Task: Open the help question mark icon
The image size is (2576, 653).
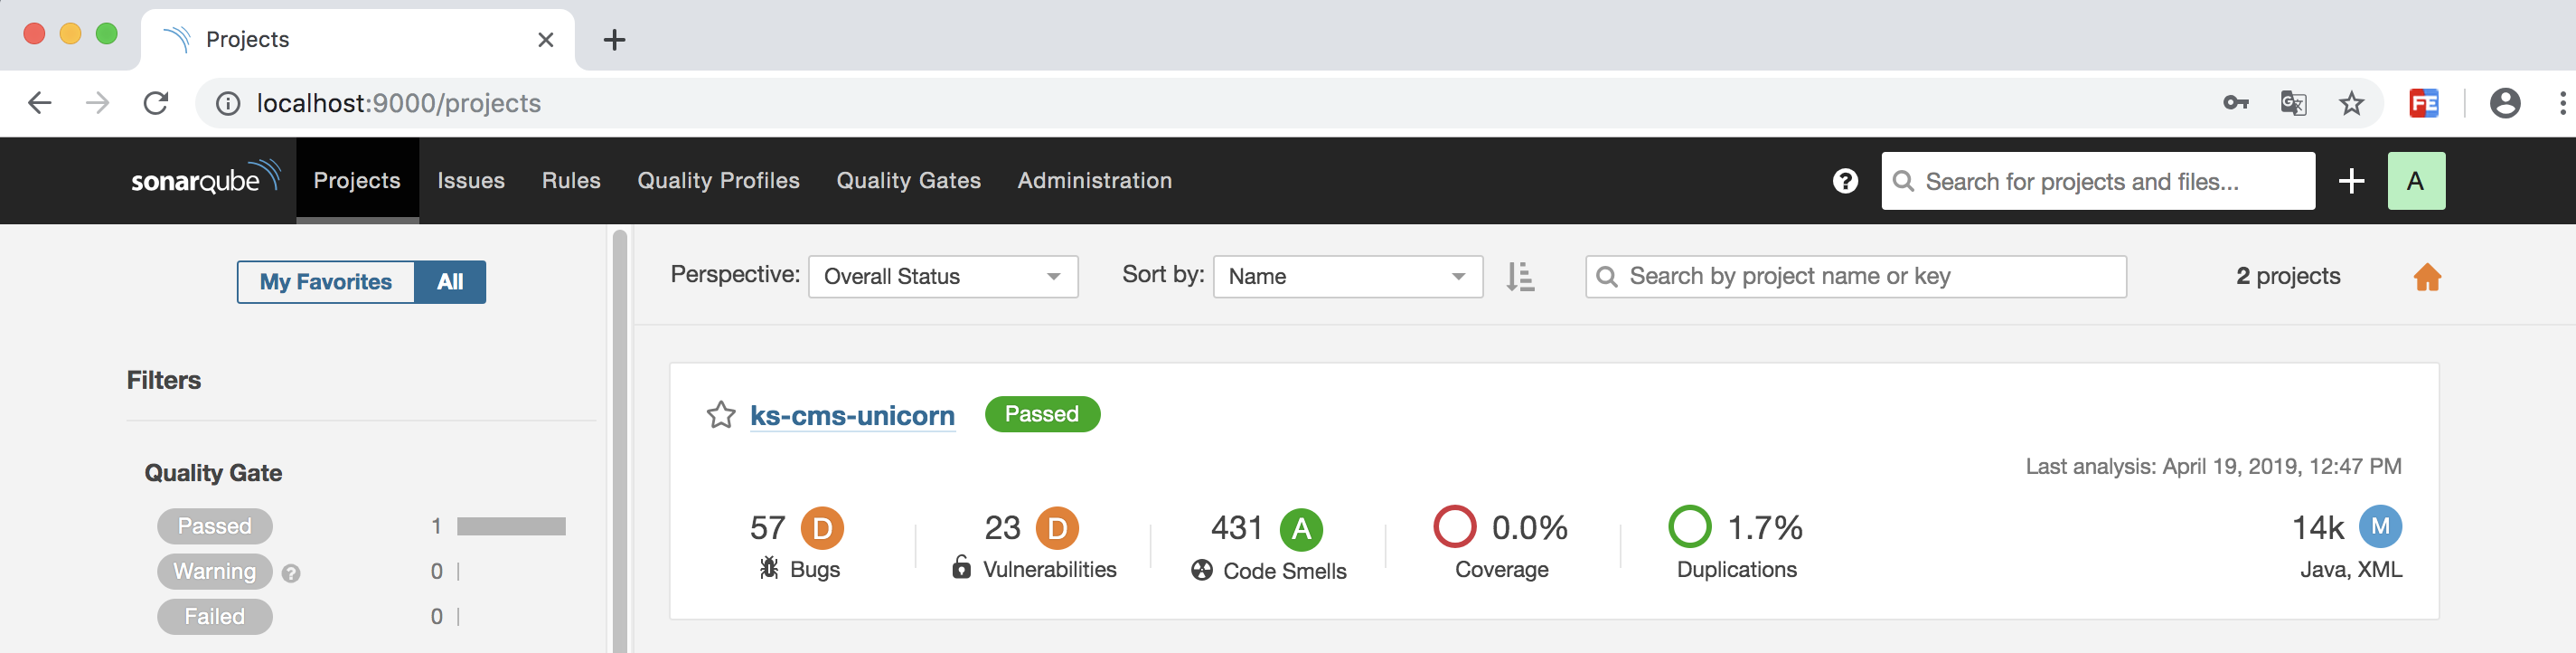Action: [x=1845, y=181]
